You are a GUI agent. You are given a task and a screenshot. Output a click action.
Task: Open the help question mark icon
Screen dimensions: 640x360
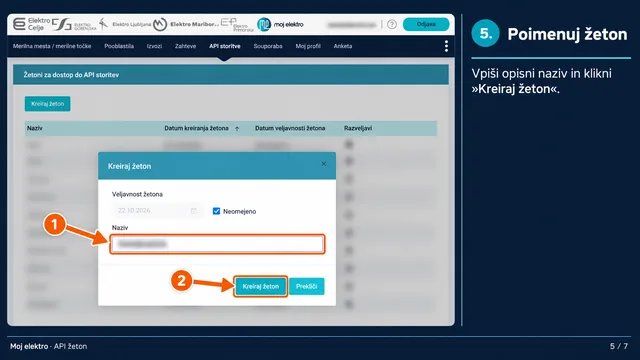(392, 24)
